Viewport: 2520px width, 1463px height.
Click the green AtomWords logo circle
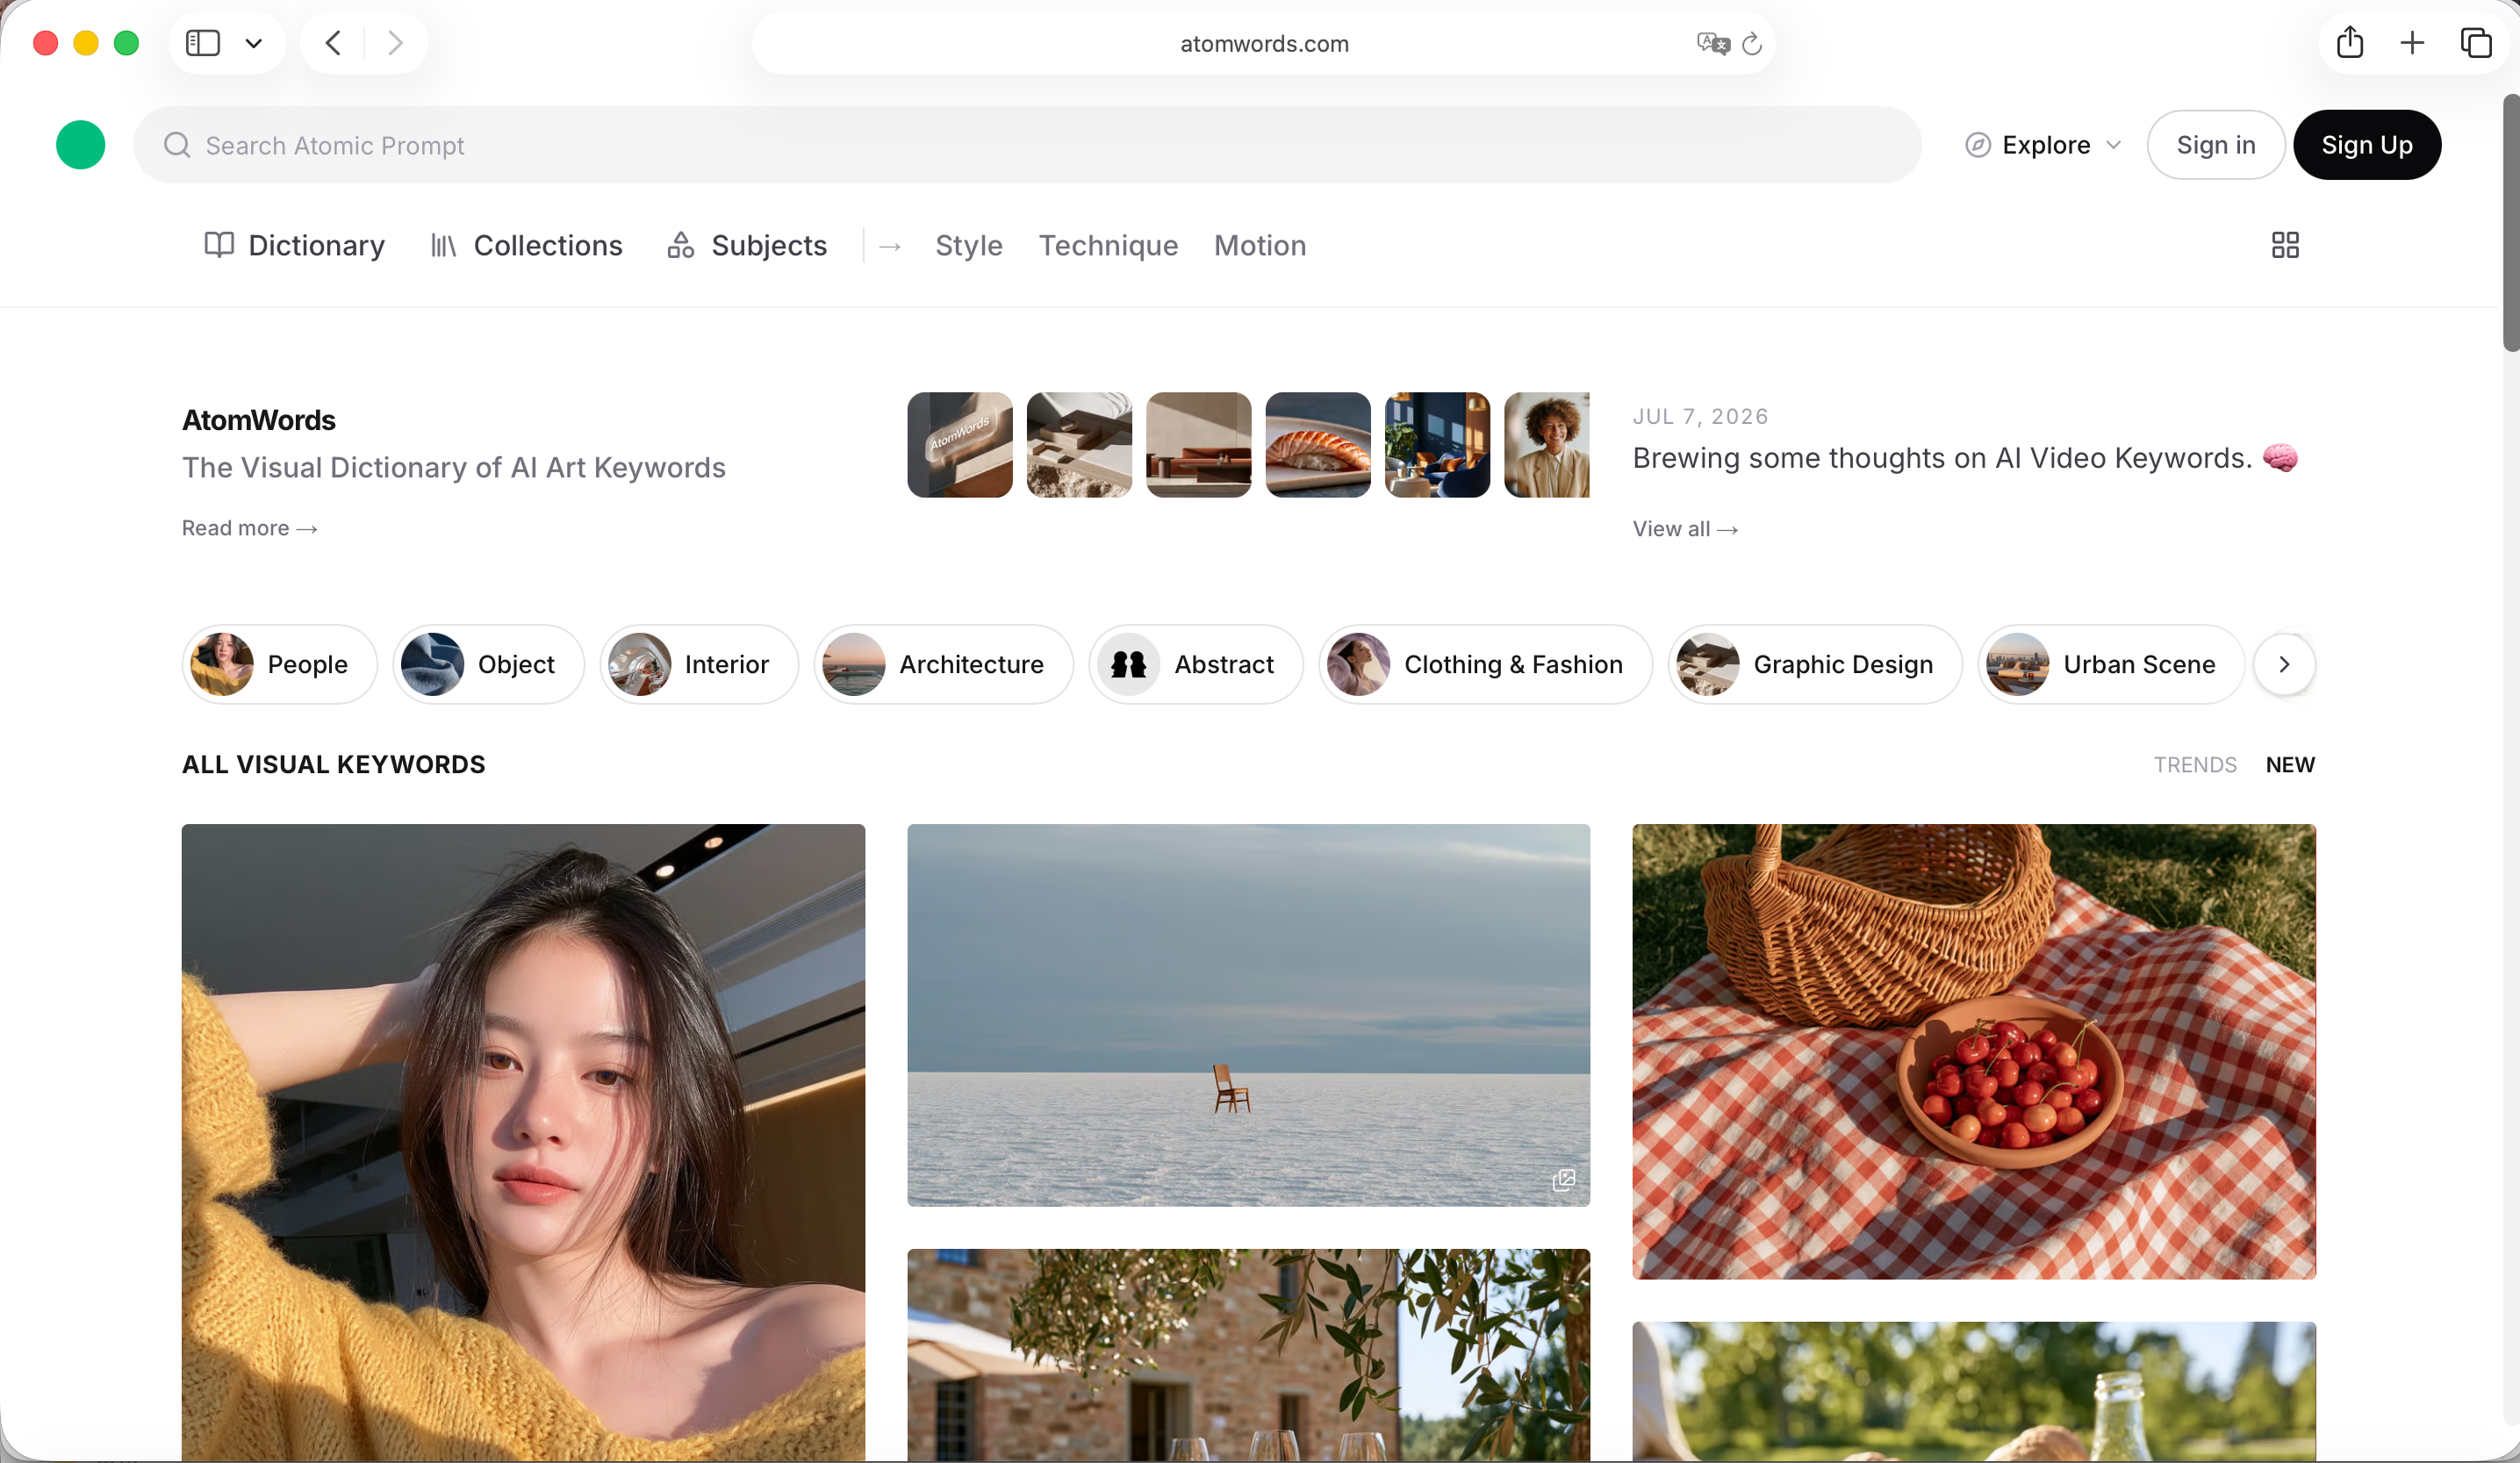click(81, 145)
